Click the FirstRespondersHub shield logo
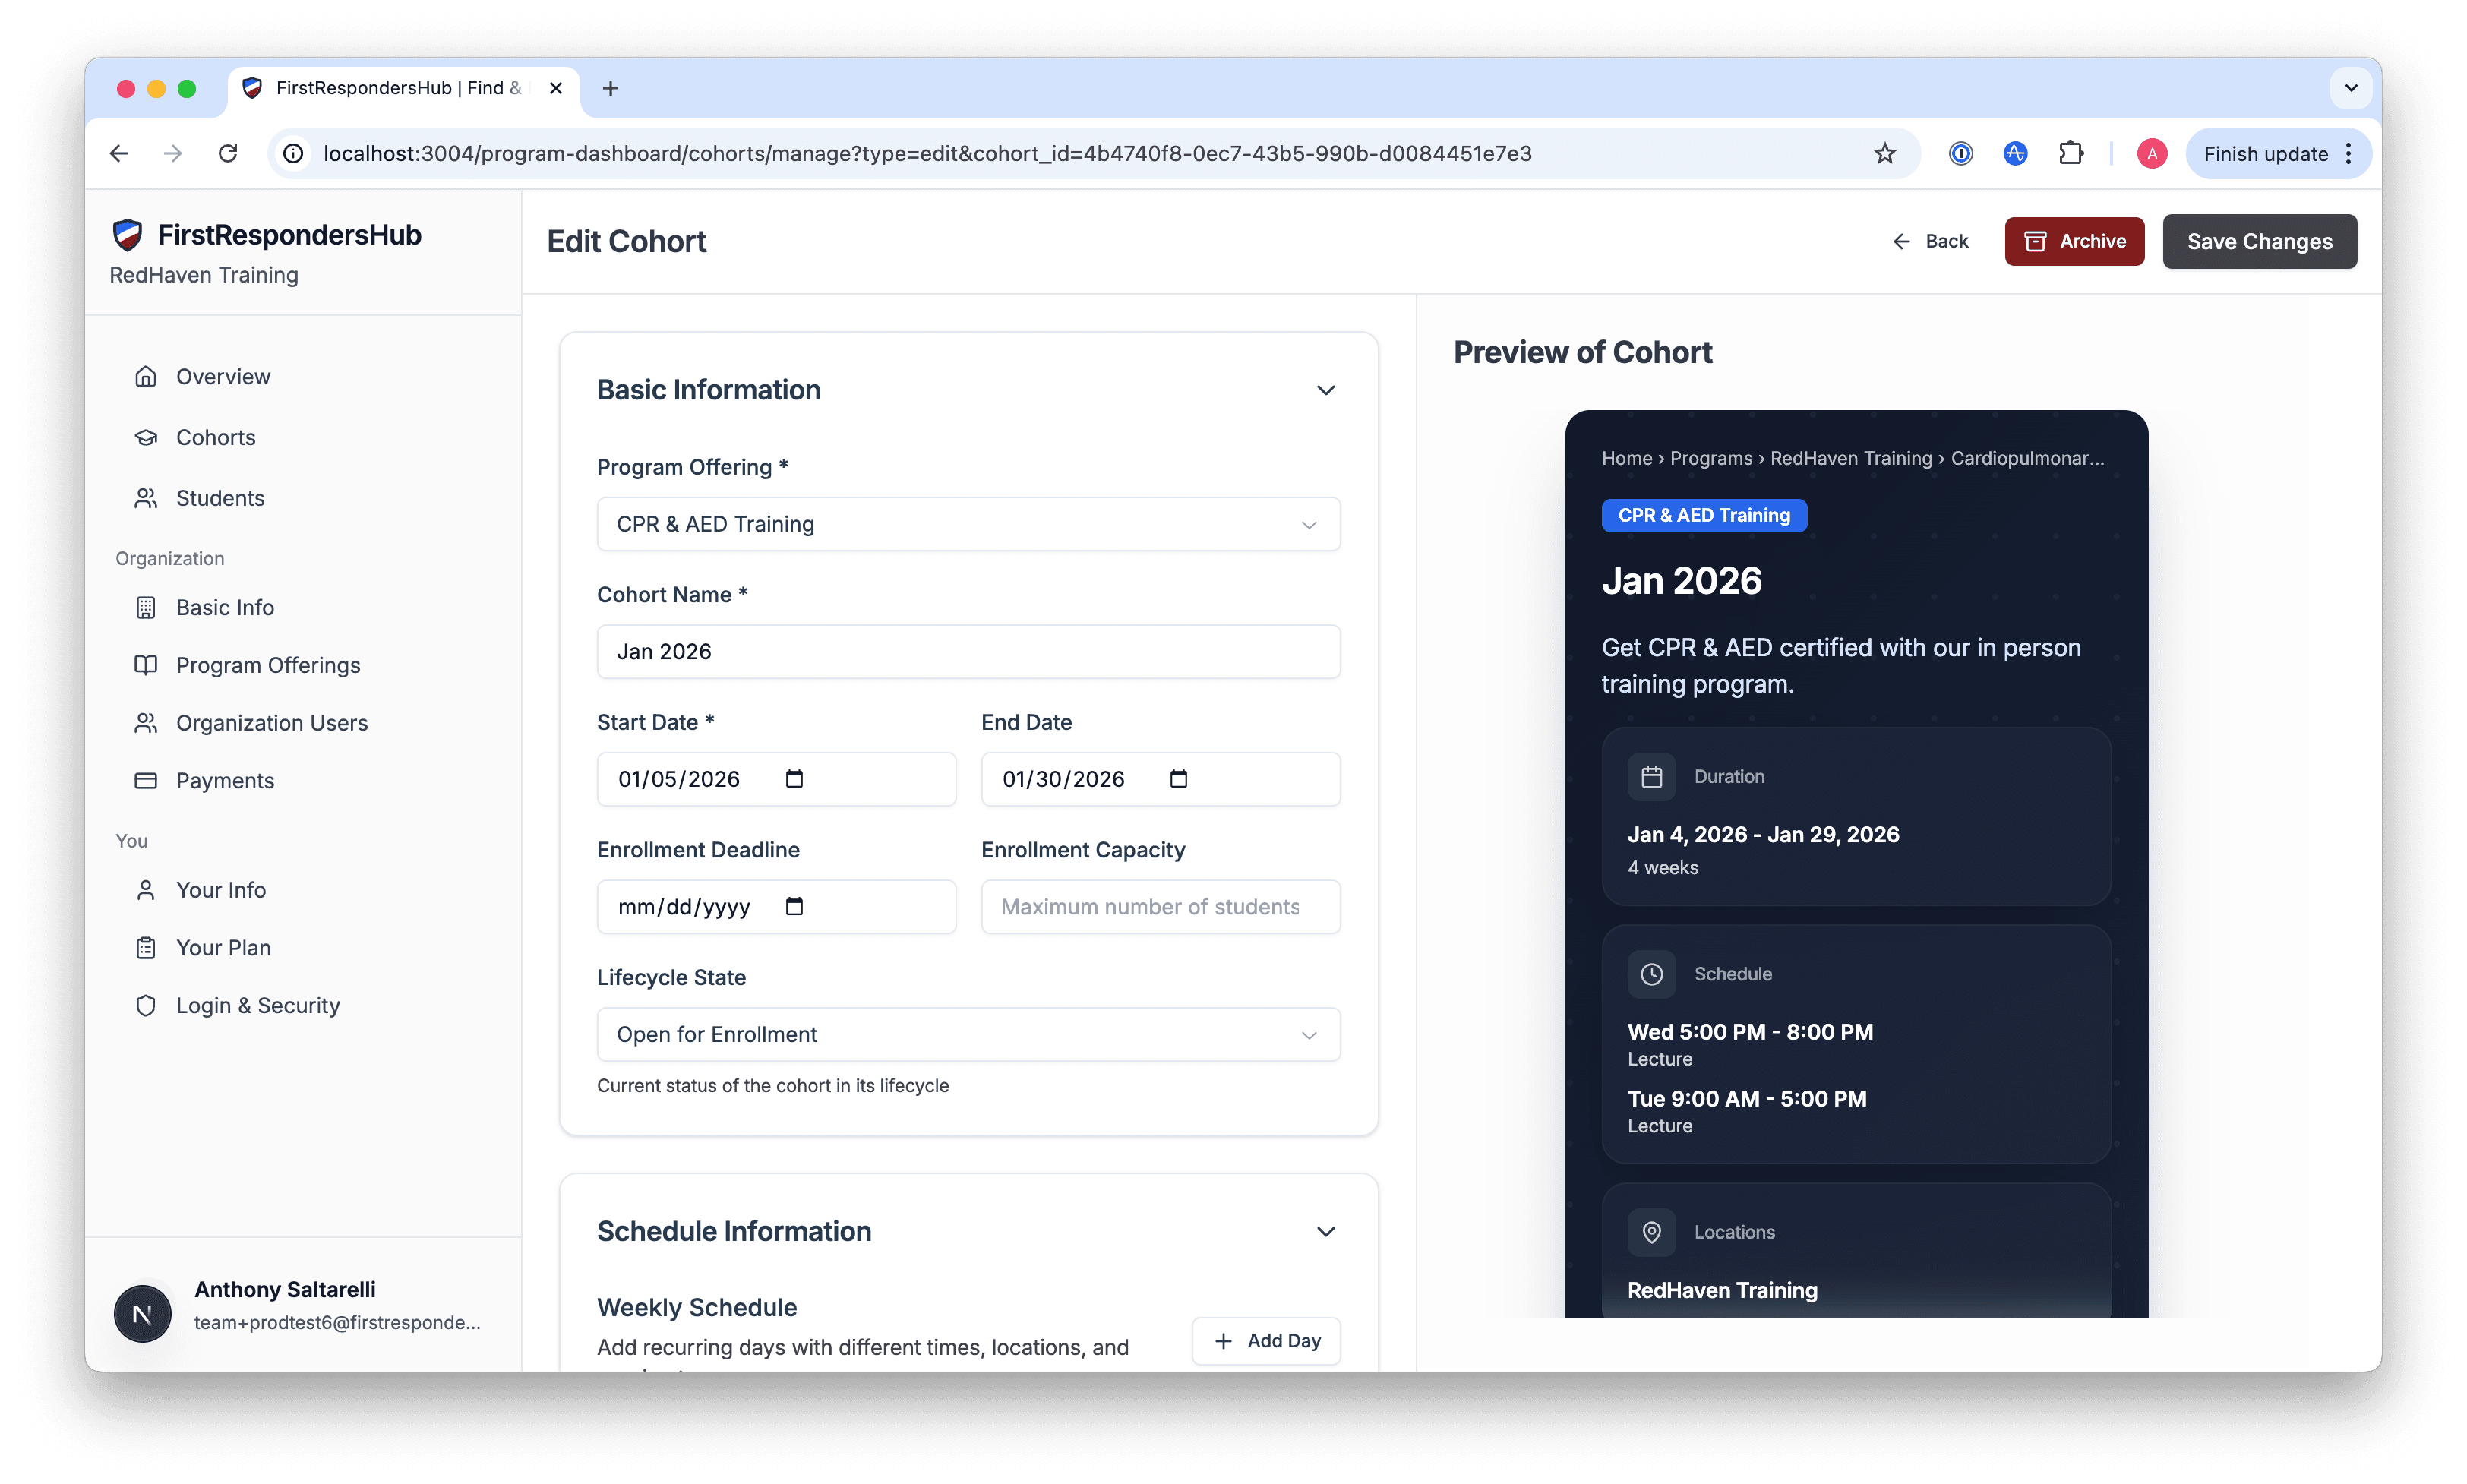 pyautogui.click(x=129, y=234)
